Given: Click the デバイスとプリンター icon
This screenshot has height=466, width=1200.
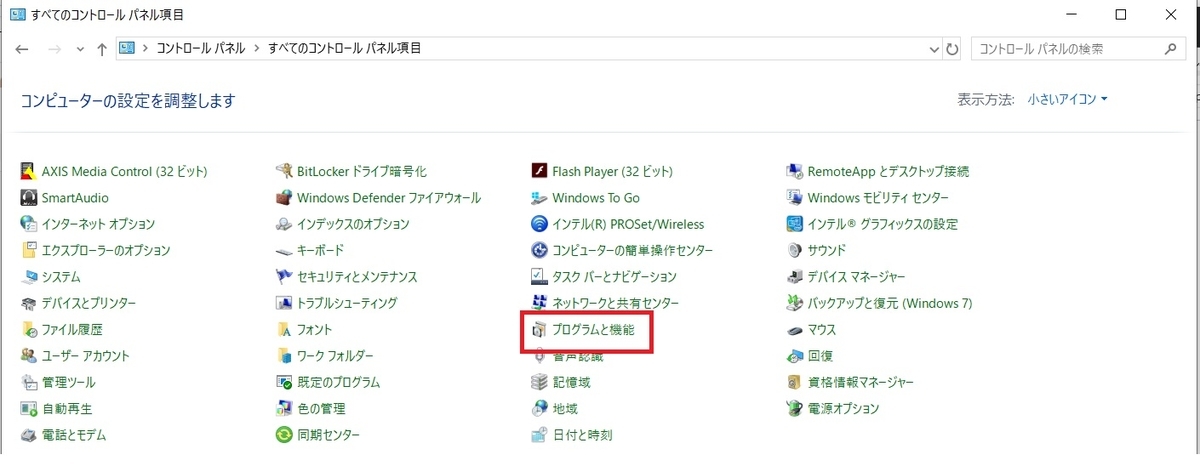Looking at the screenshot, I should (29, 303).
